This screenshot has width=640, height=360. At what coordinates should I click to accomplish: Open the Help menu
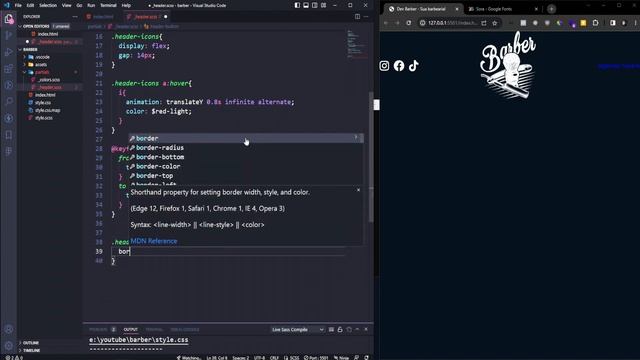click(x=126, y=5)
